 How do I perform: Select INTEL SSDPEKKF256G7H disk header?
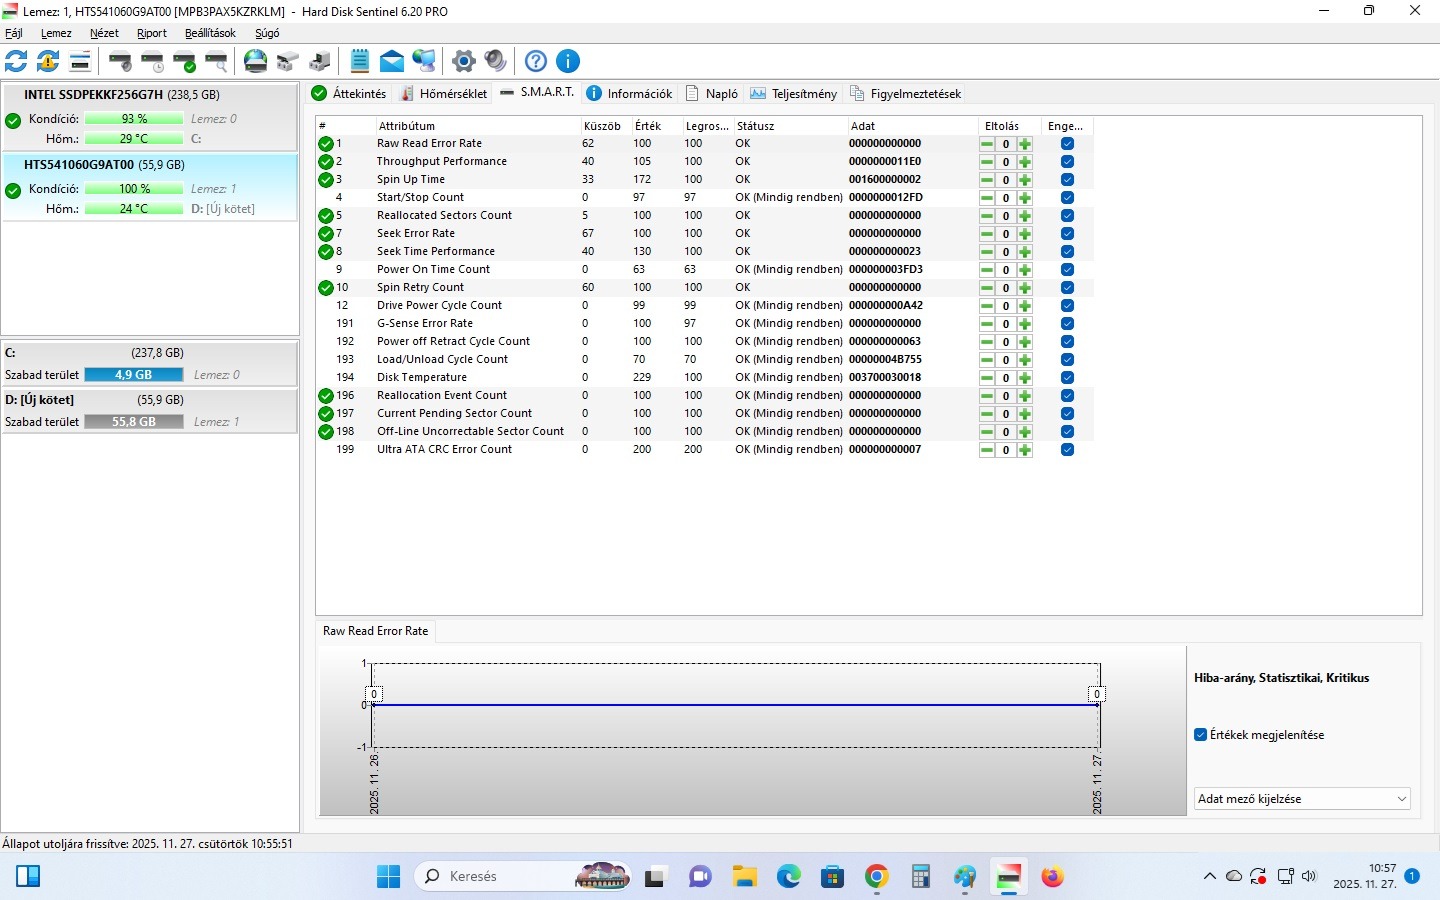point(122,95)
